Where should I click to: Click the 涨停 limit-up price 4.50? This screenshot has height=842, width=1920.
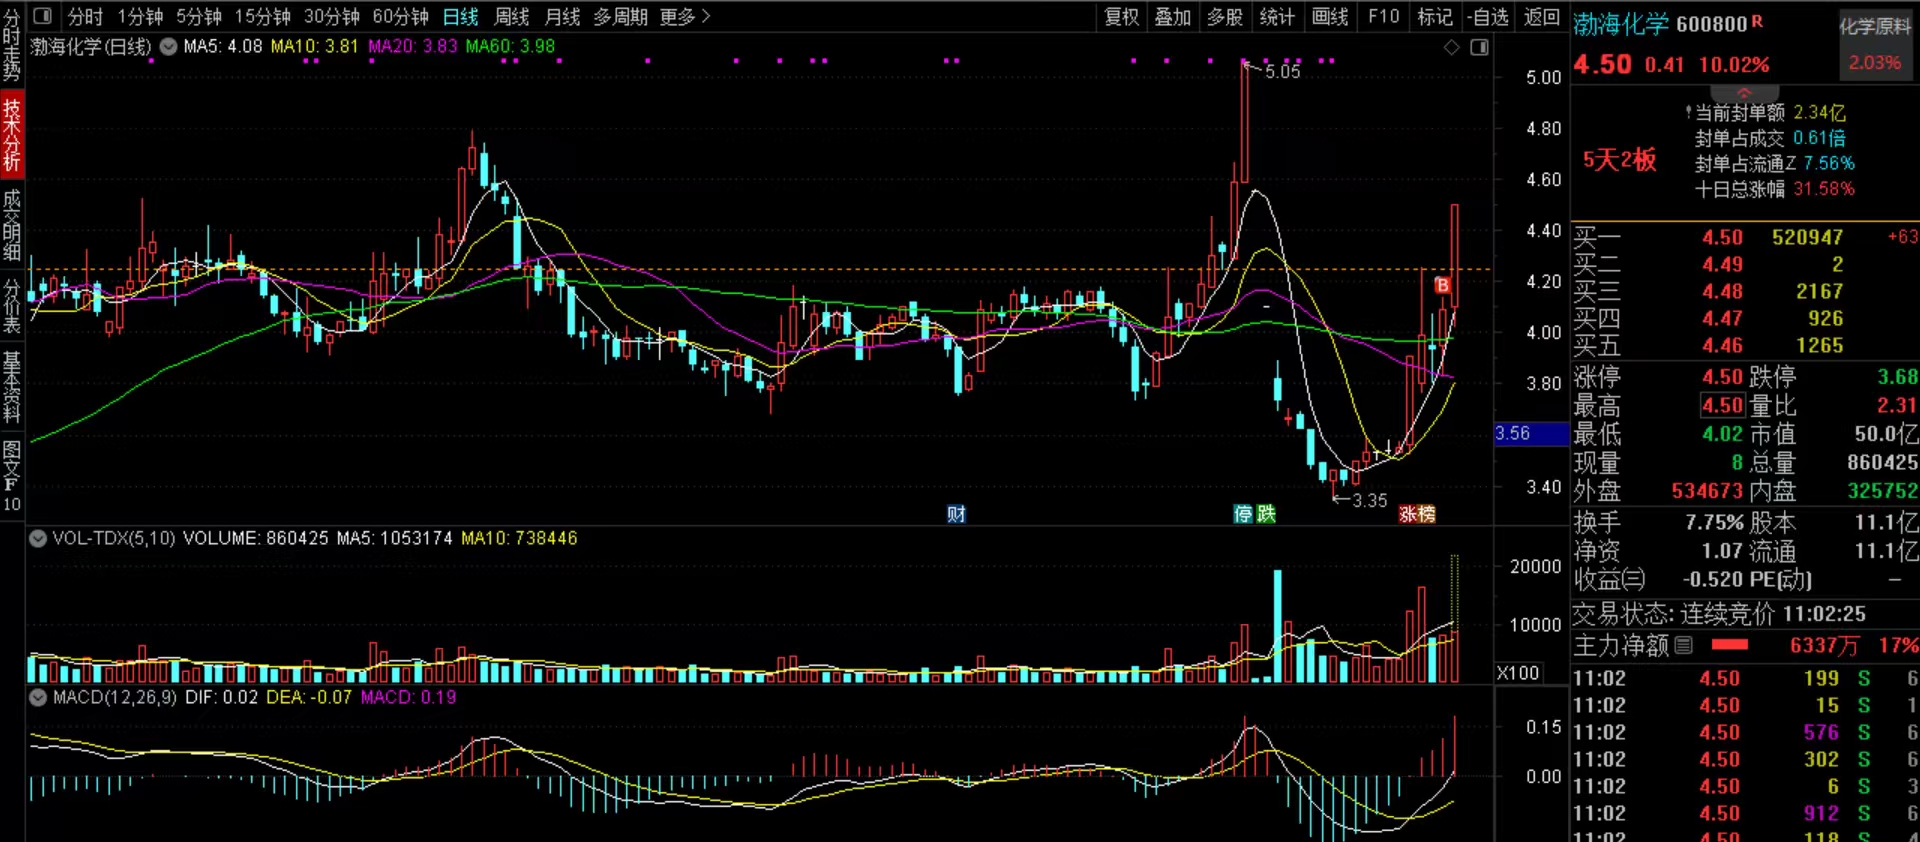point(1722,377)
